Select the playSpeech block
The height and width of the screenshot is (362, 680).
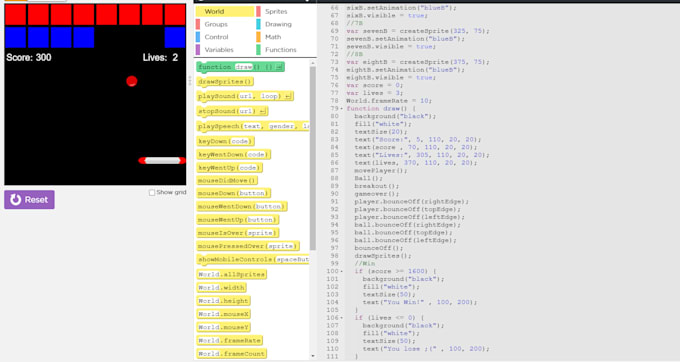point(253,126)
